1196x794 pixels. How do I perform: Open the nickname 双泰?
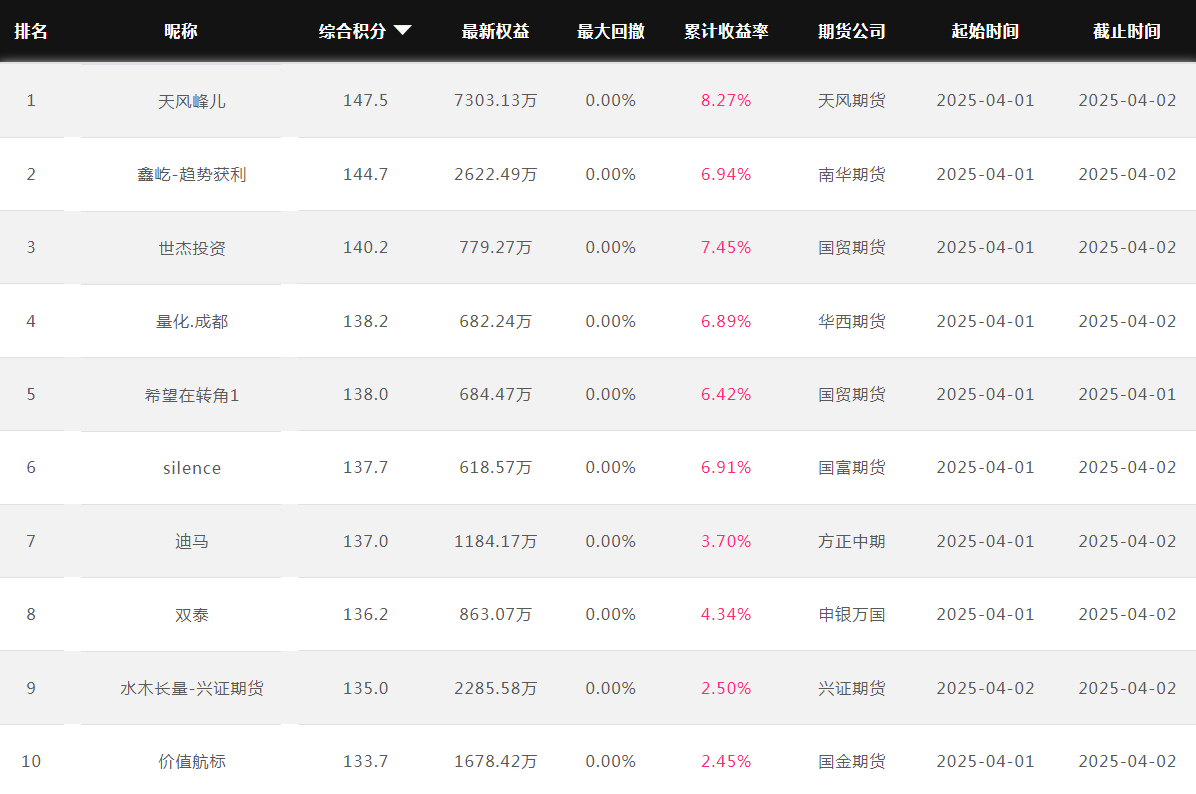(x=191, y=615)
